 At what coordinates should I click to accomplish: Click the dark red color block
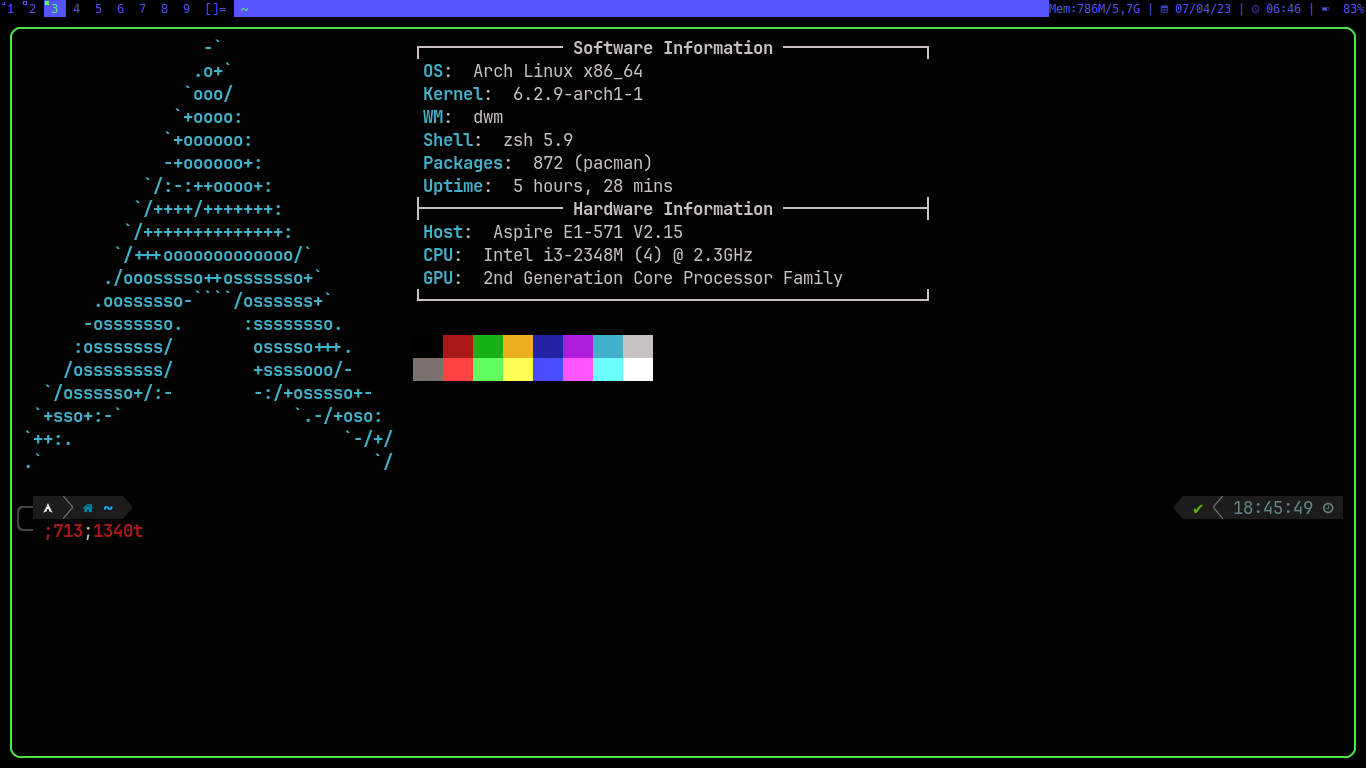pyautogui.click(x=458, y=346)
